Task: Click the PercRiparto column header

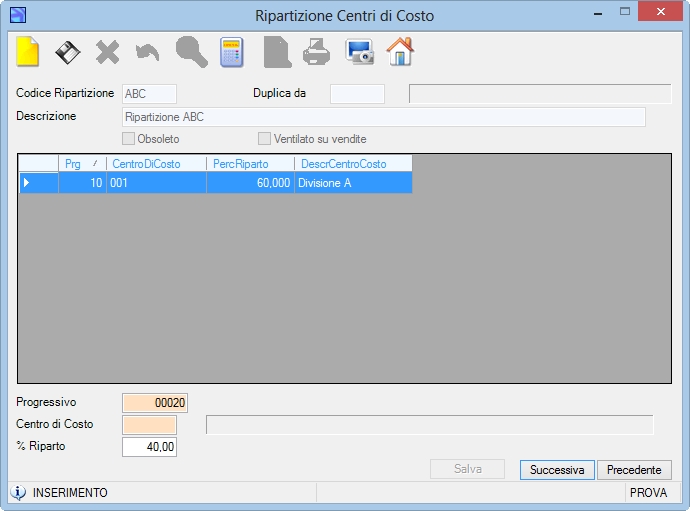Action: 250,164
